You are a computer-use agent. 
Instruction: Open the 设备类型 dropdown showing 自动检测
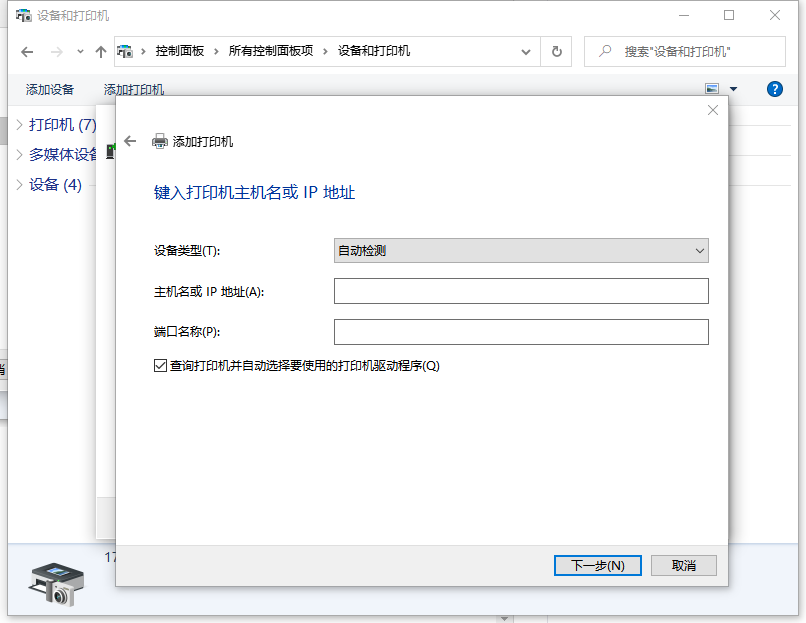(x=520, y=251)
